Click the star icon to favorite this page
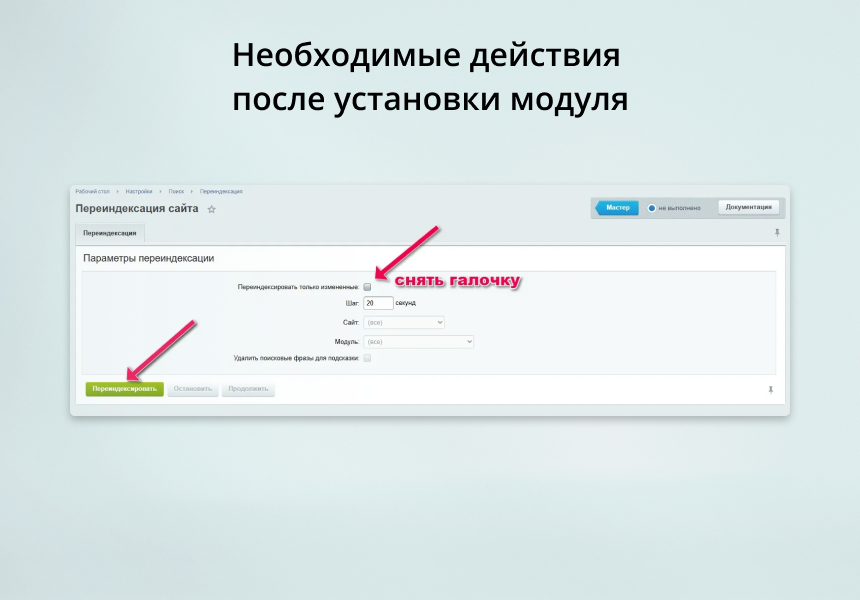Viewport: 860px width, 600px height. tap(210, 209)
